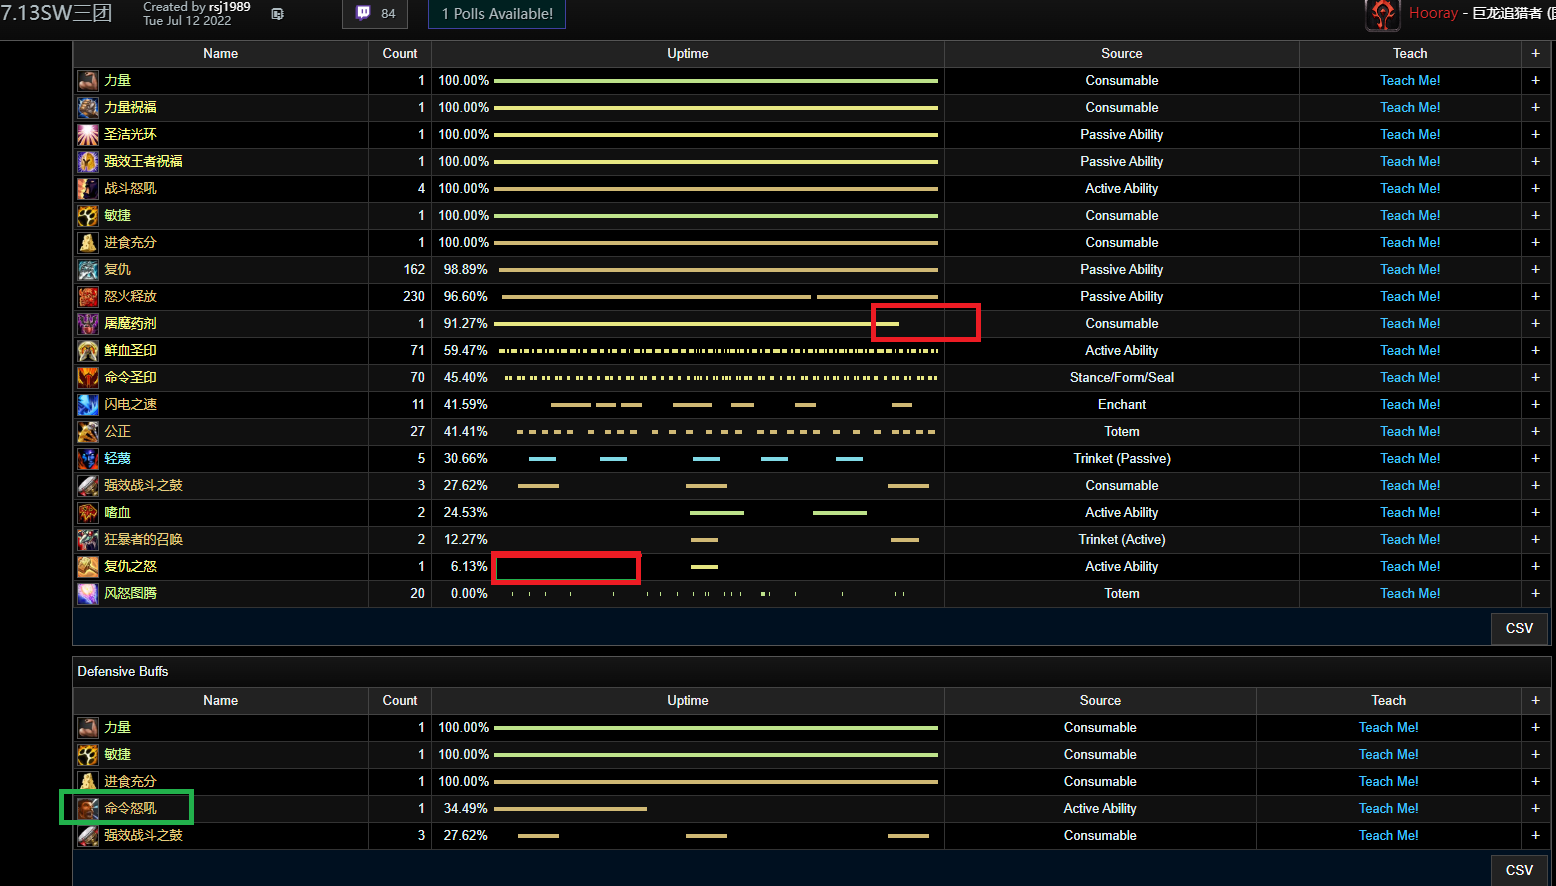The image size is (1556, 886).
Task: Sort upper table by Source column
Action: tap(1122, 53)
